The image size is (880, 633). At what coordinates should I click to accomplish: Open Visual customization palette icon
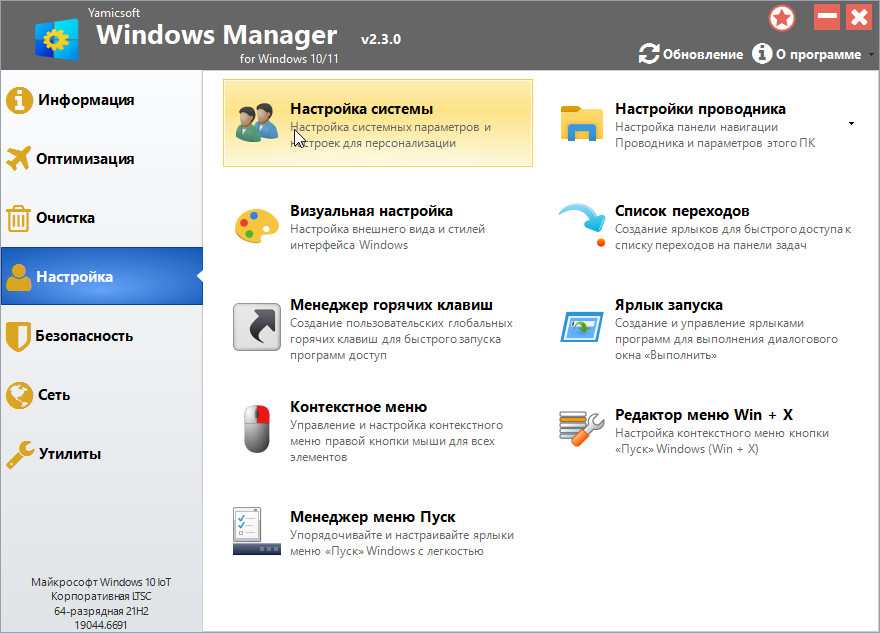pos(256,226)
